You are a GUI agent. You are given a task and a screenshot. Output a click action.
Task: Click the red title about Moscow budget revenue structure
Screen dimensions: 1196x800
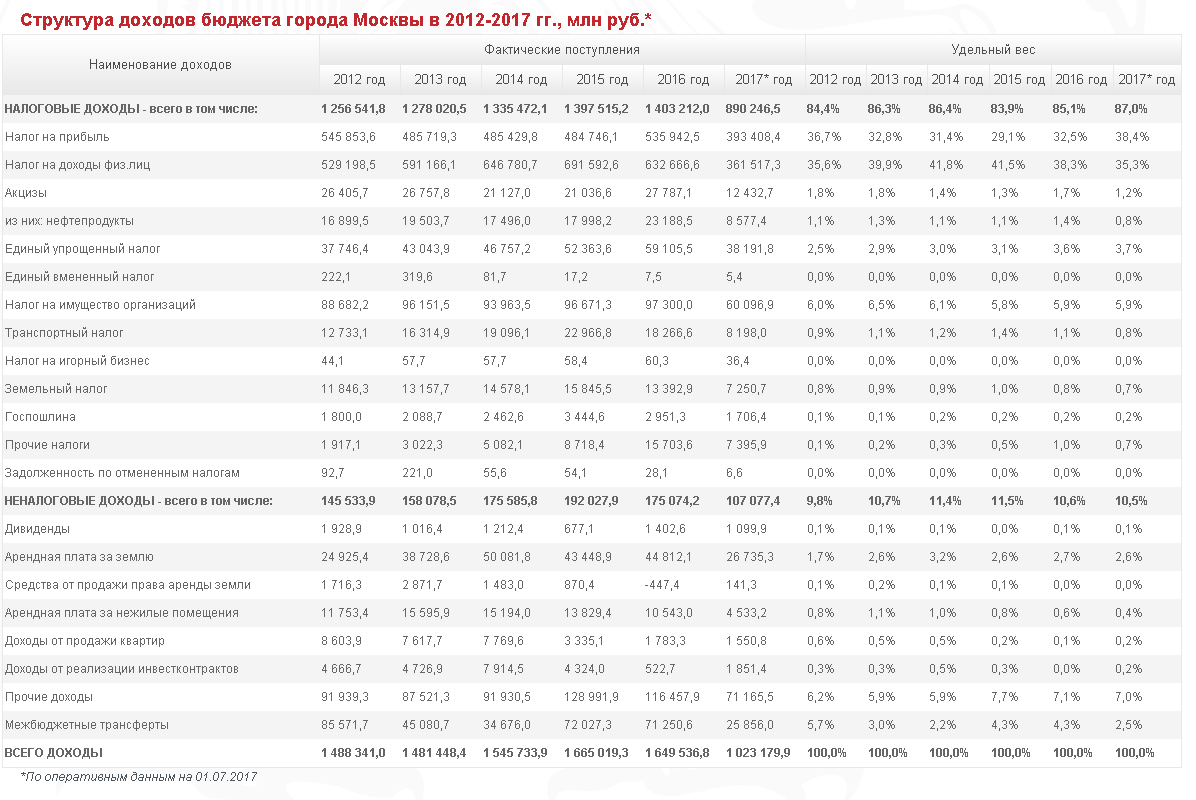[336, 20]
